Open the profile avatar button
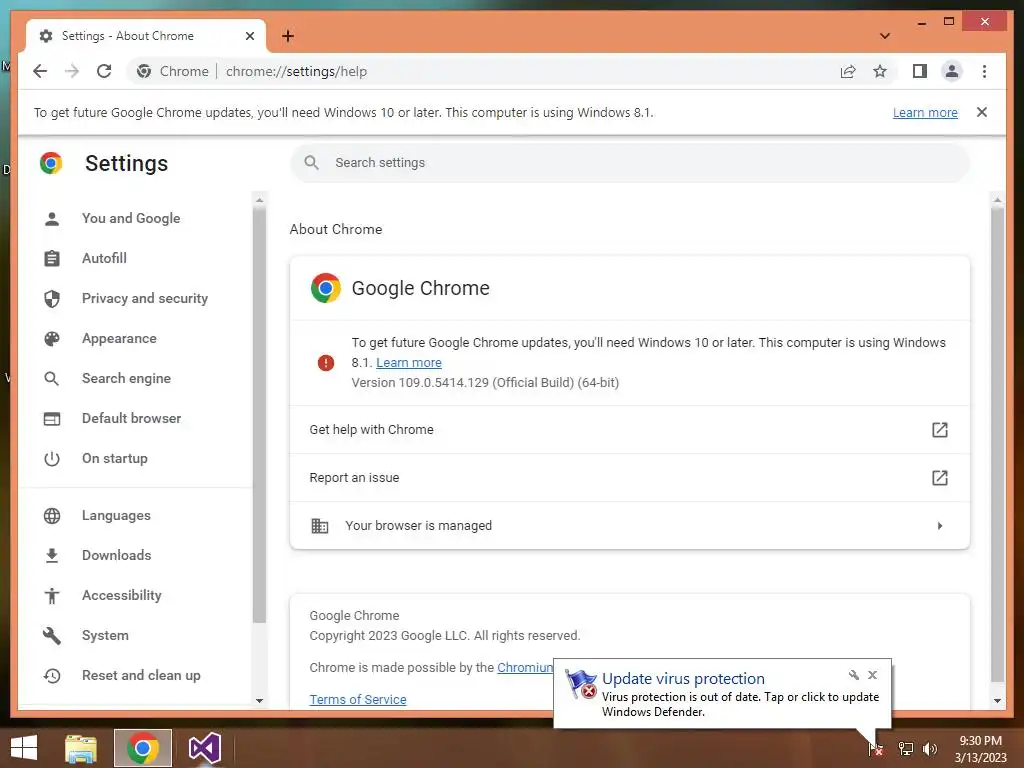 pyautogui.click(x=952, y=71)
